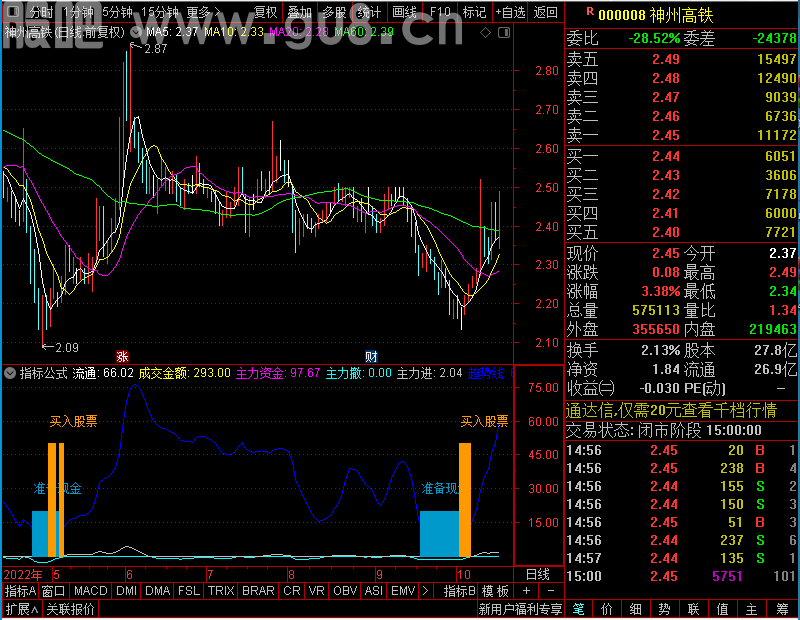The image size is (800, 620).
Task: Select the 联 linked tab
Action: click(x=693, y=609)
